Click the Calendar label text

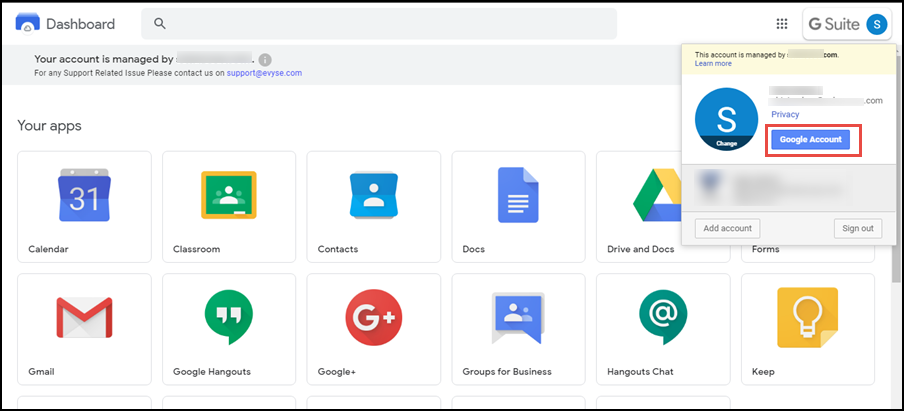click(x=48, y=249)
